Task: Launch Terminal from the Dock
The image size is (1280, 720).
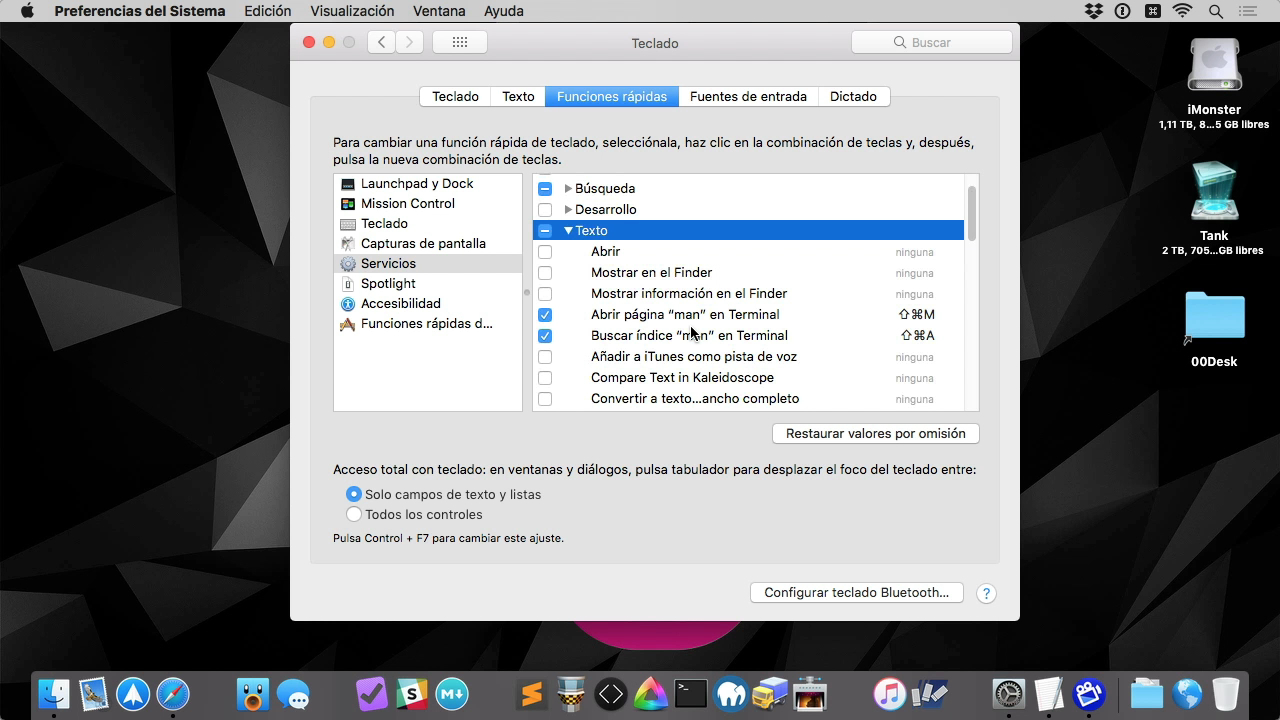Action: [690, 693]
